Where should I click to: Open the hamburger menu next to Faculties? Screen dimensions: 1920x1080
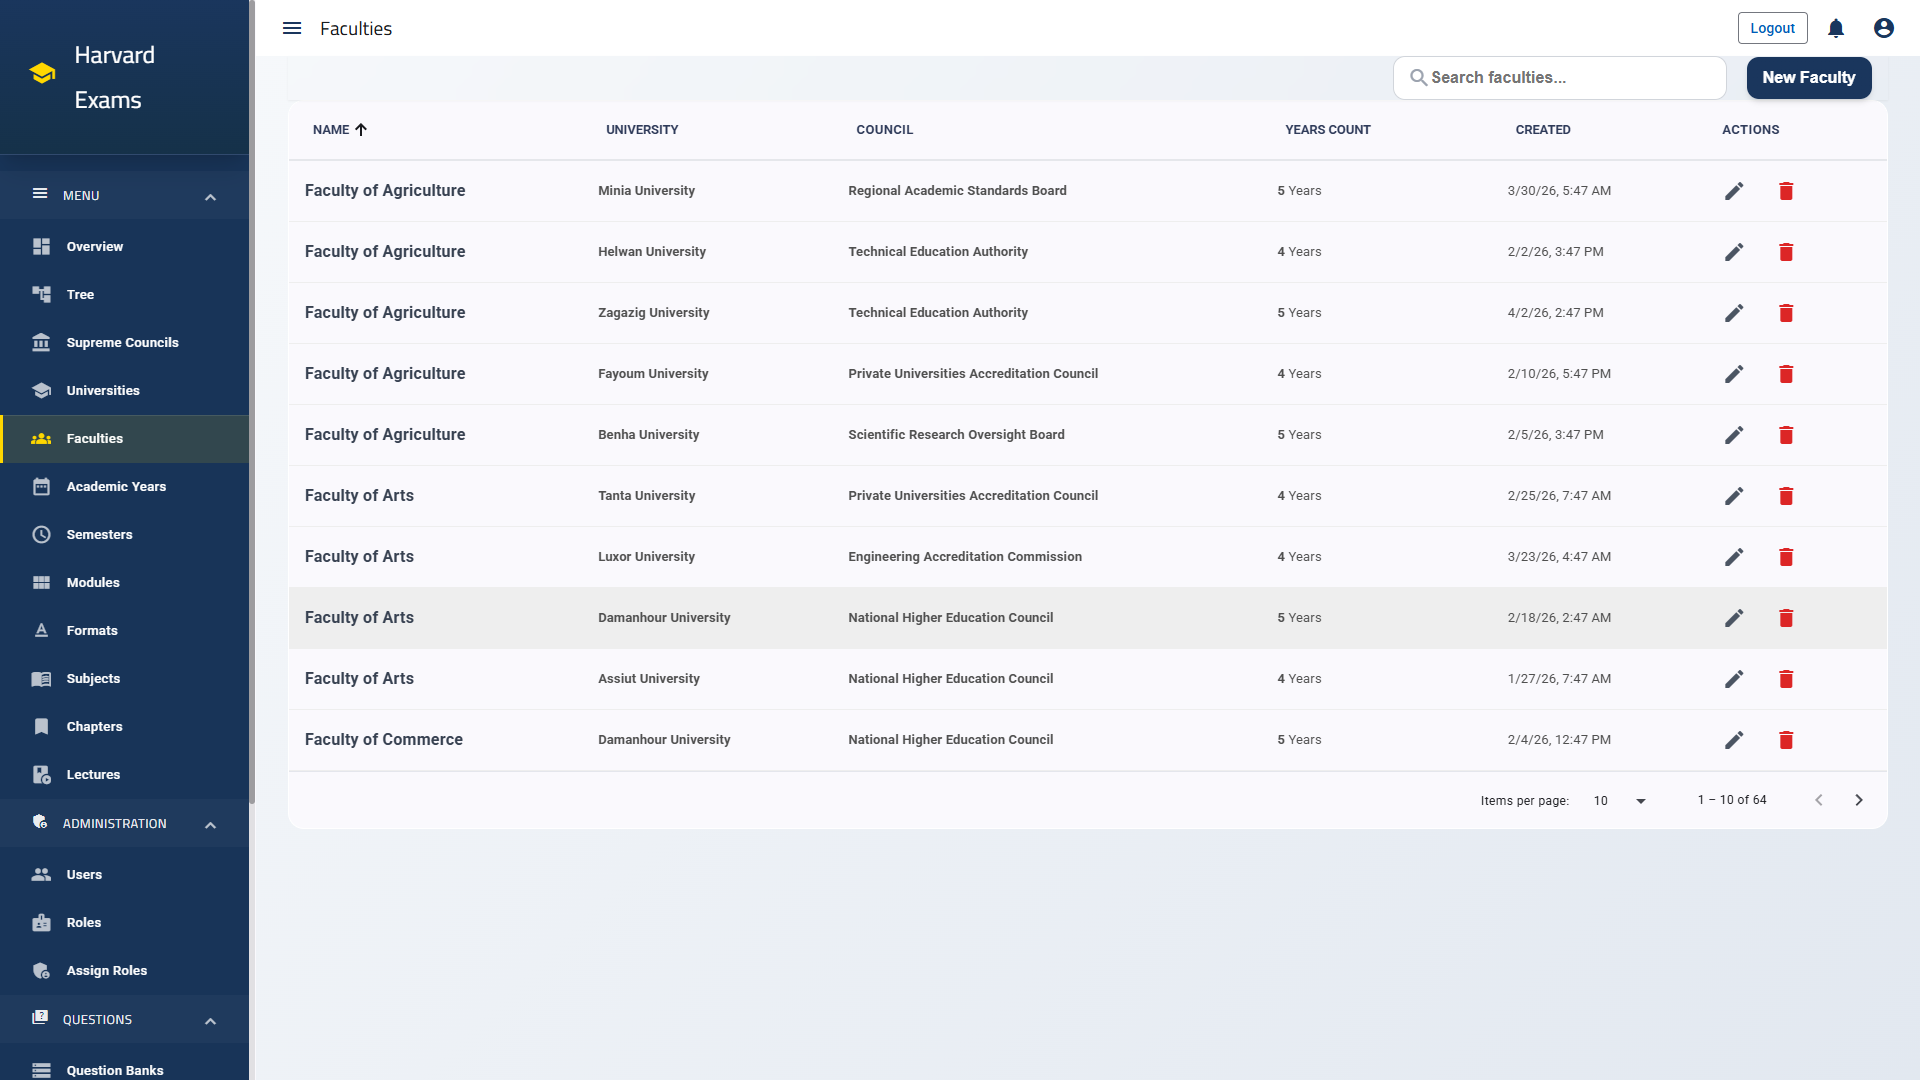coord(292,28)
